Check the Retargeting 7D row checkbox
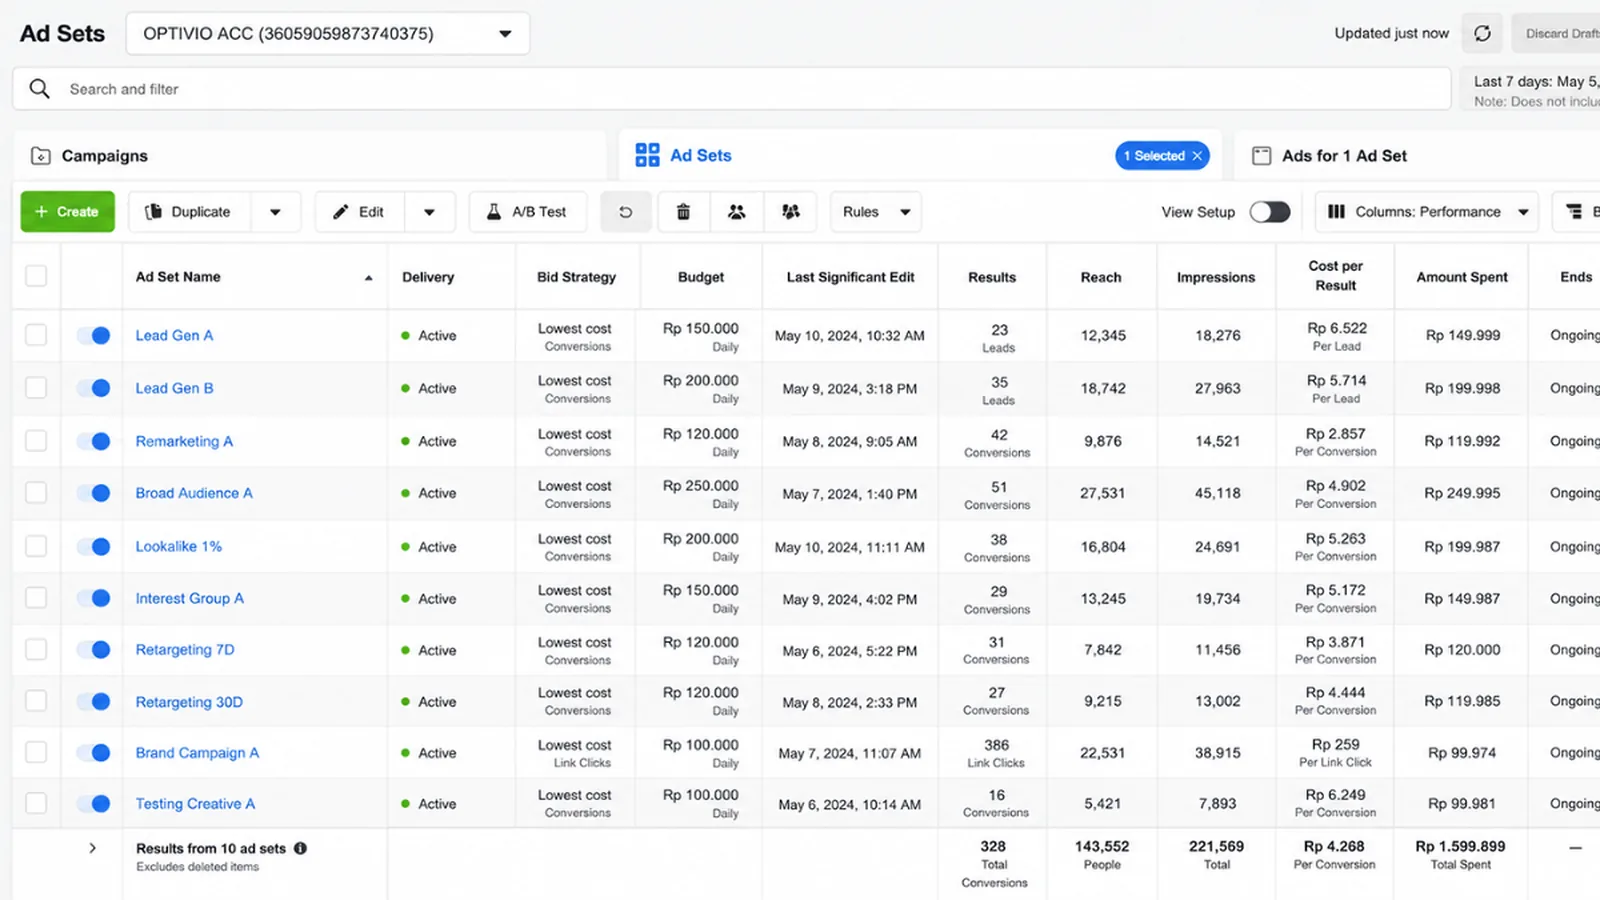1600x900 pixels. (x=36, y=649)
